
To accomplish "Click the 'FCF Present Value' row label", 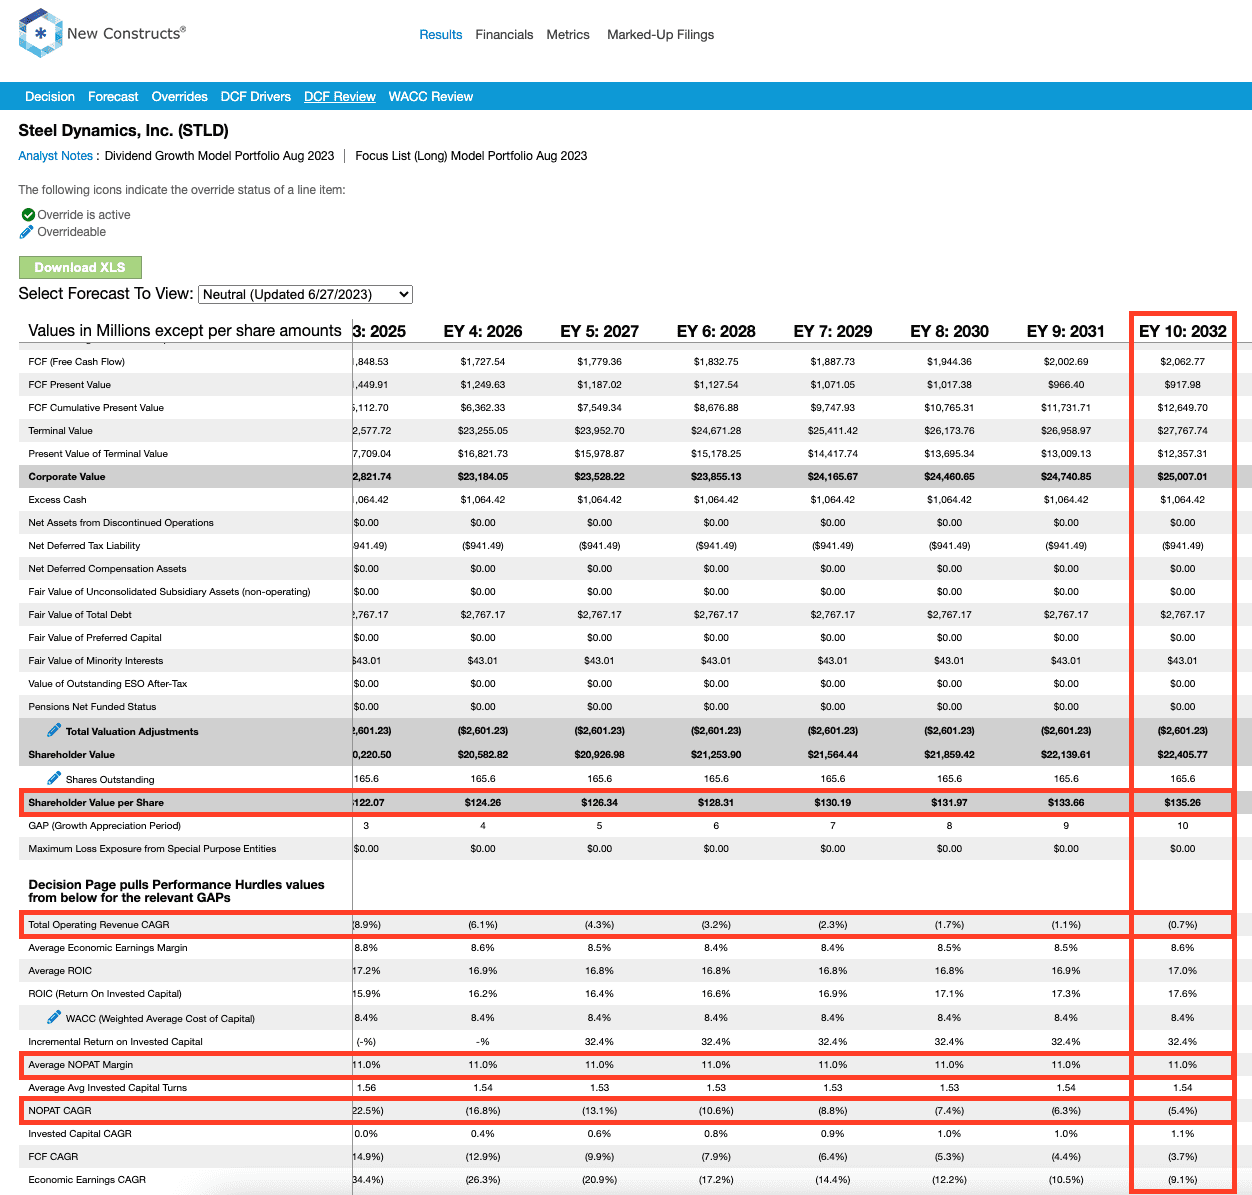I will pyautogui.click(x=70, y=385).
